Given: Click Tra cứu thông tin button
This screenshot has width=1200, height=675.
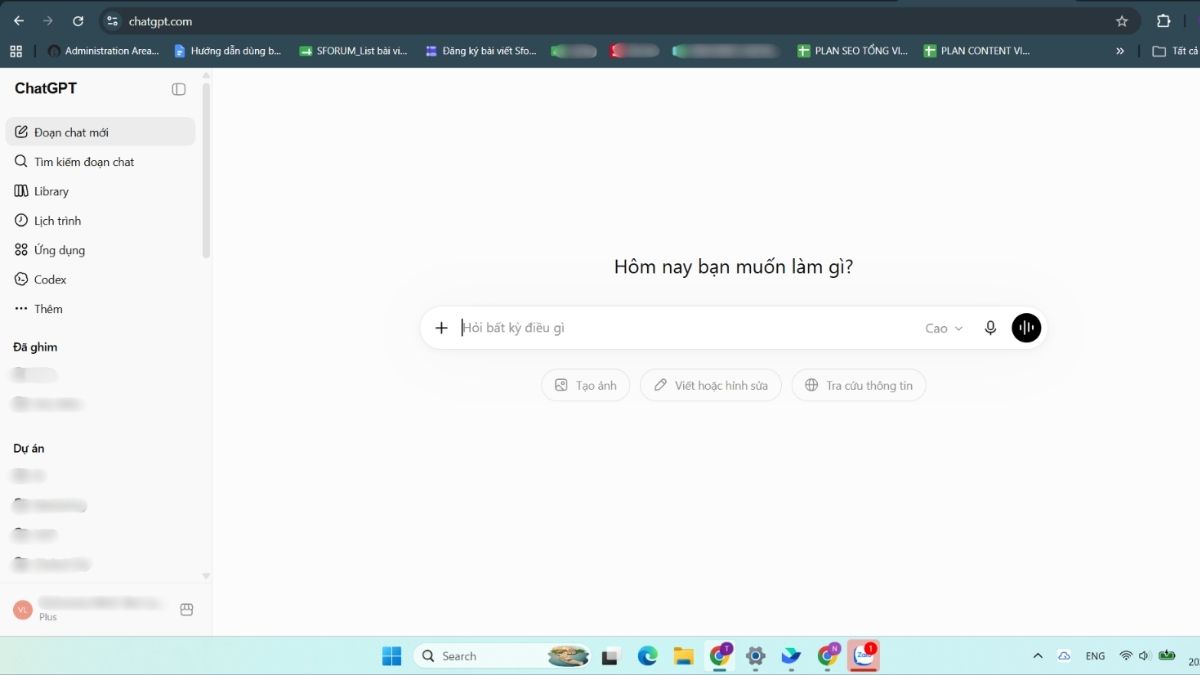Looking at the screenshot, I should [859, 385].
